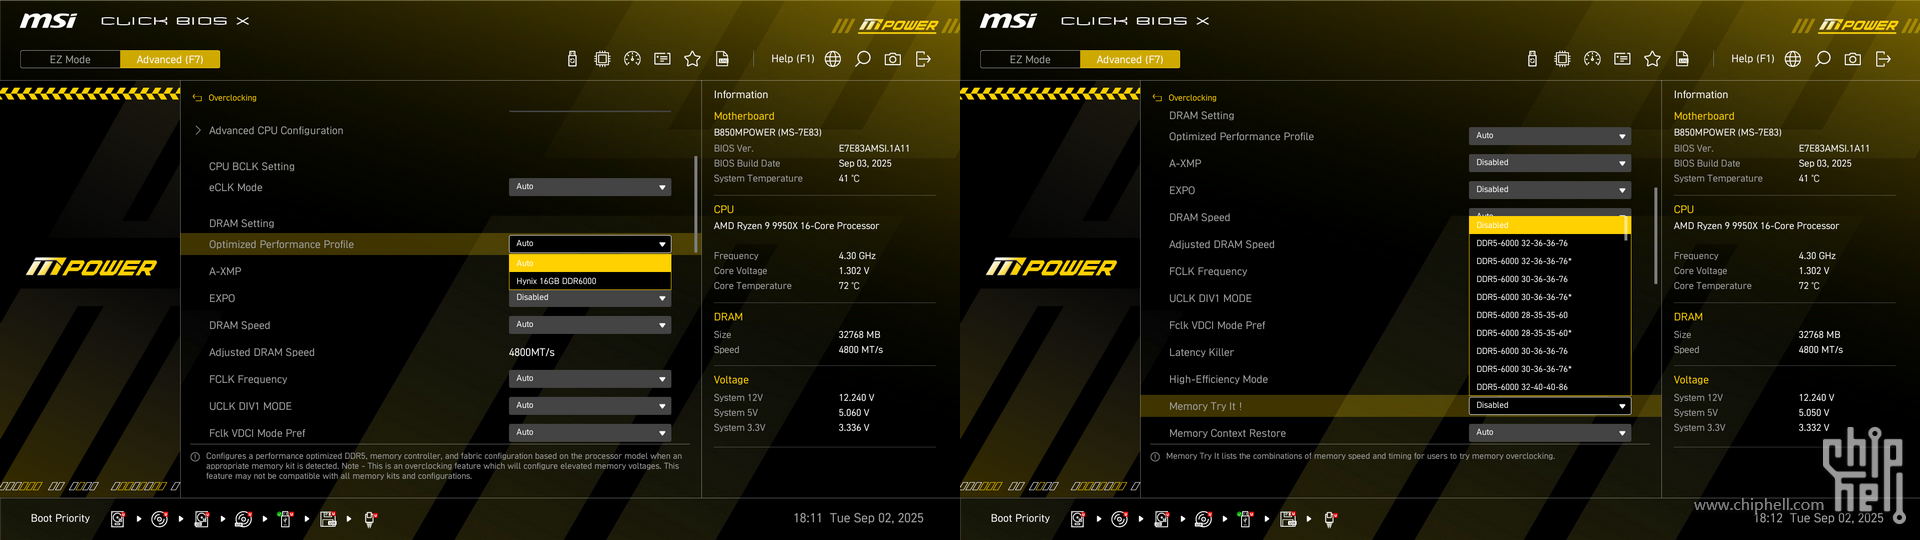This screenshot has width=1920, height=540.
Task: Select Latency Killer row in right BIOS
Action: click(x=1400, y=352)
